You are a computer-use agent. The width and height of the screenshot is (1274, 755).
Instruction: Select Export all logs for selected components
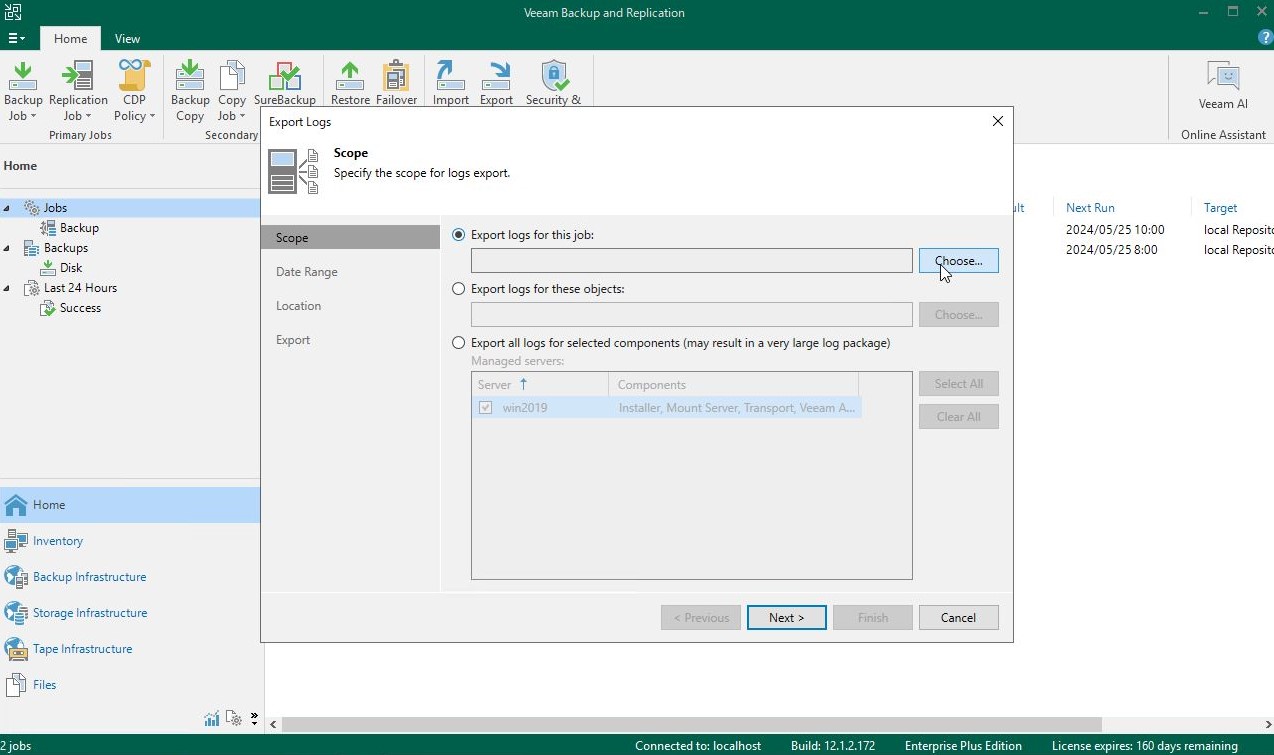[459, 343]
